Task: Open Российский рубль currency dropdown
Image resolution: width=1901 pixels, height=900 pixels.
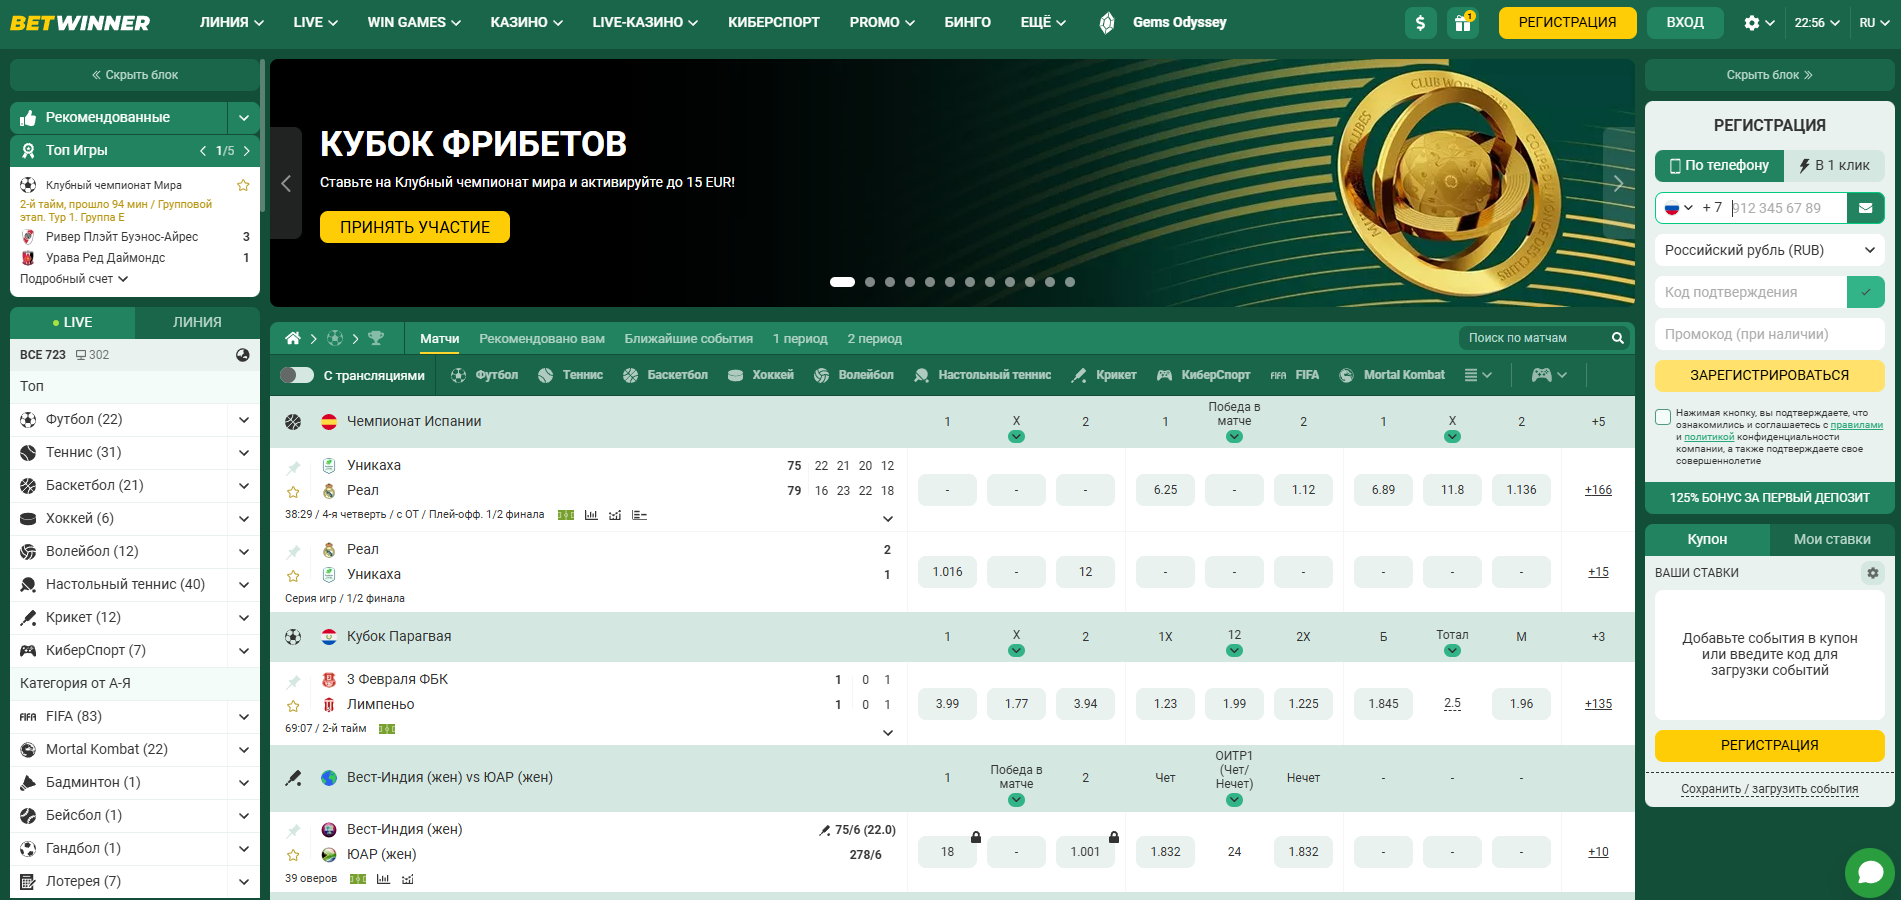Action: (x=1770, y=250)
